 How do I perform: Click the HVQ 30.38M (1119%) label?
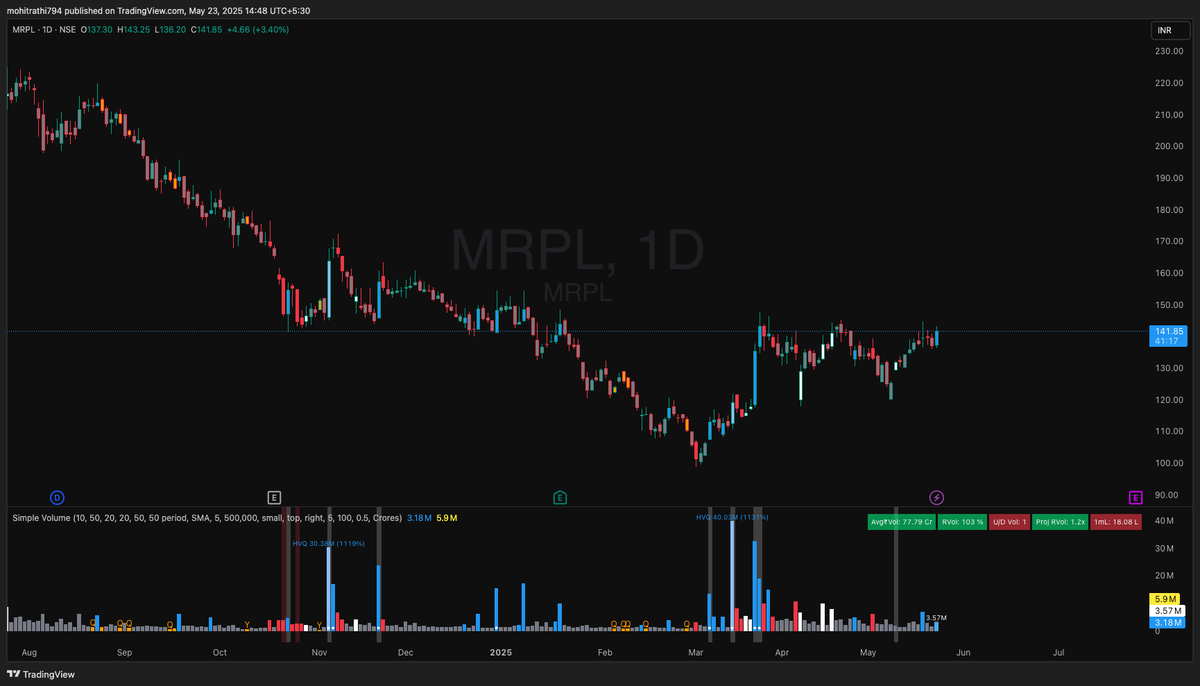[328, 544]
